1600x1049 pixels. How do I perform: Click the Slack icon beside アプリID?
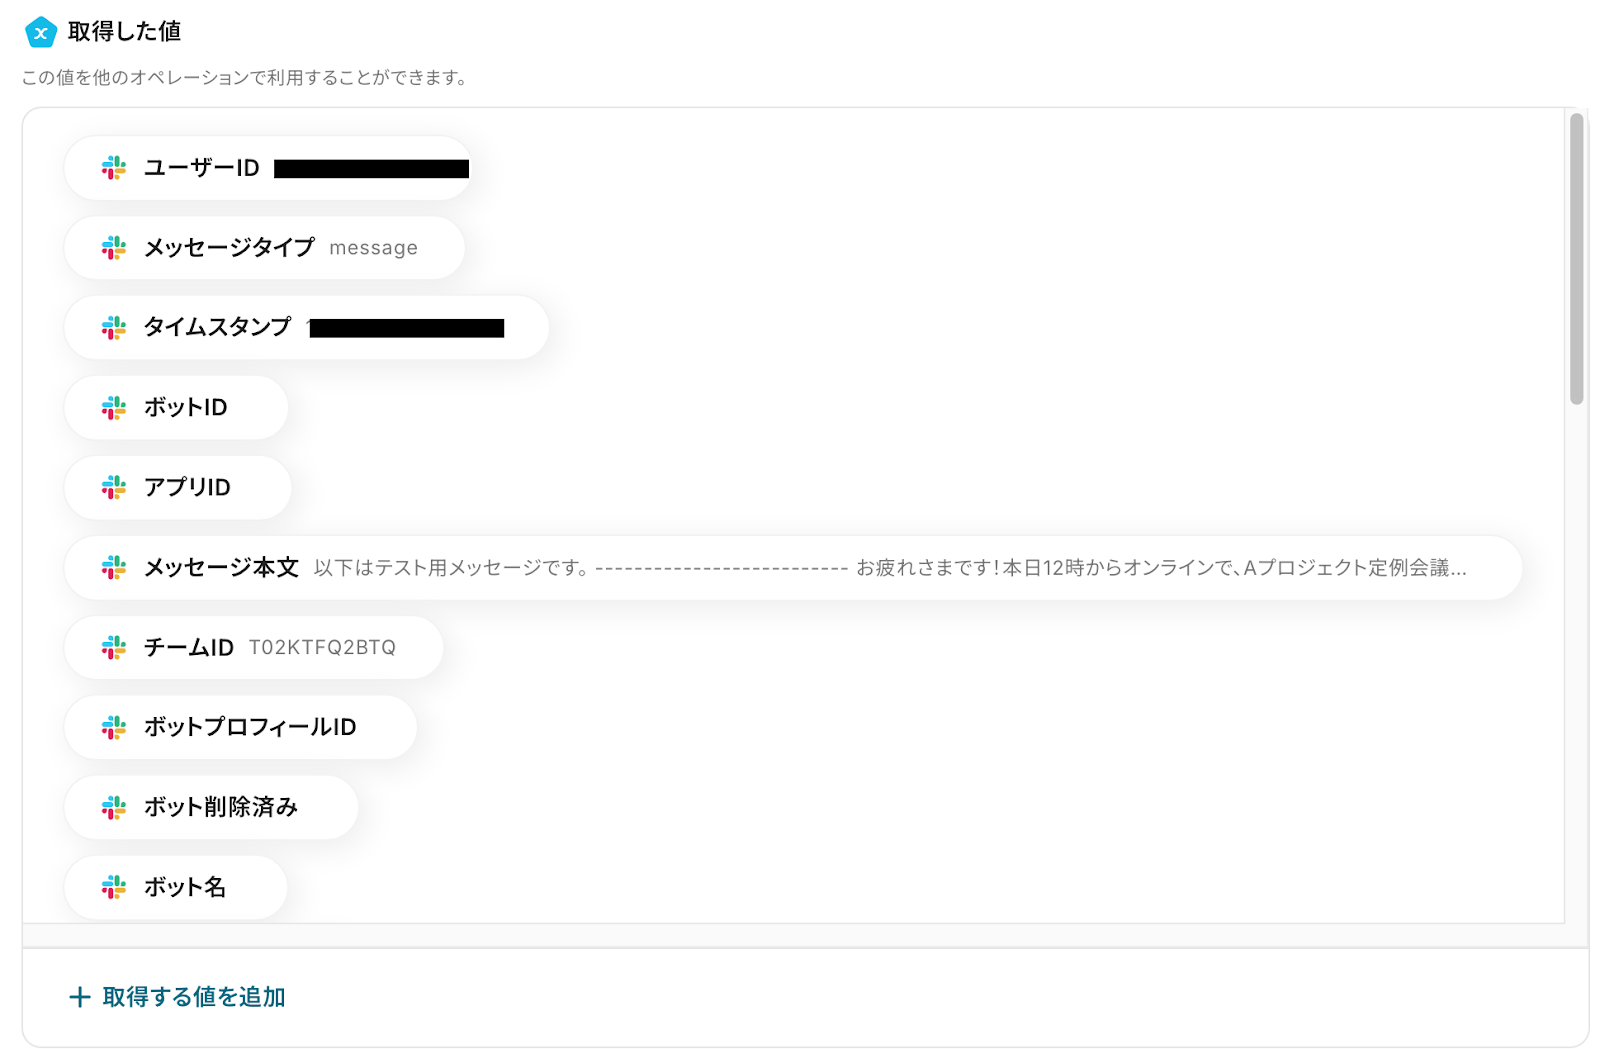[x=114, y=488]
